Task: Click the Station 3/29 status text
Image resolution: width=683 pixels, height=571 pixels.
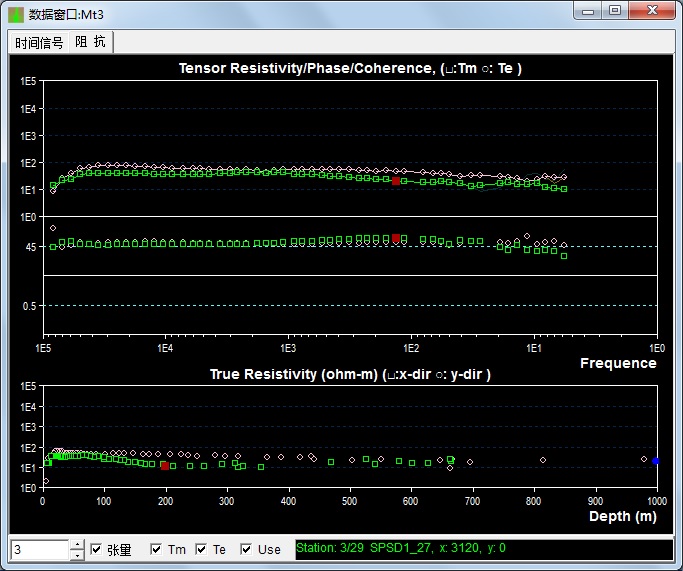Action: click(401, 548)
